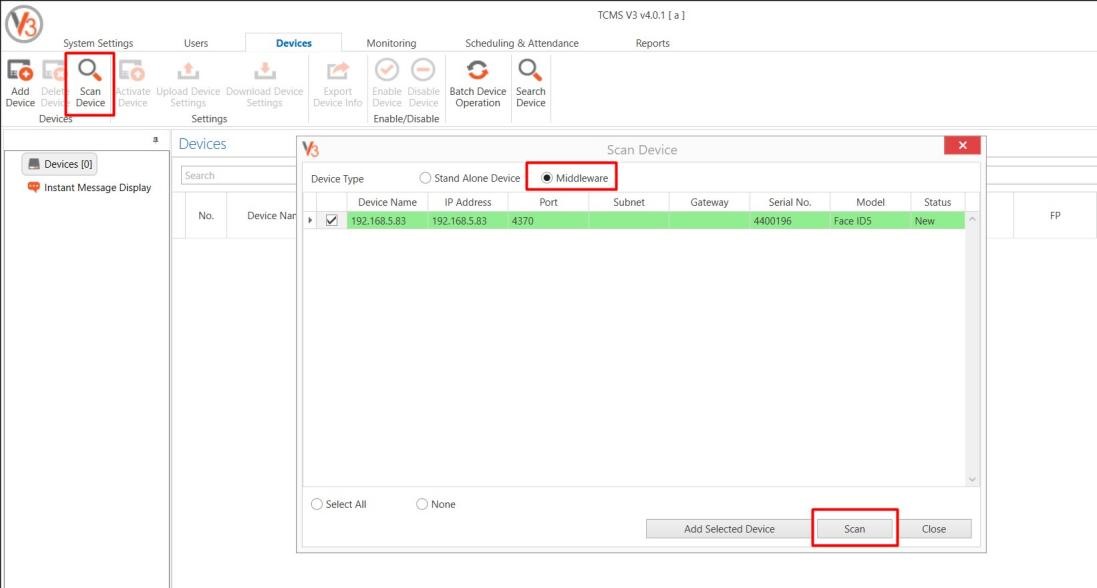
Task: Click the New status cell
Action: pyautogui.click(x=937, y=220)
